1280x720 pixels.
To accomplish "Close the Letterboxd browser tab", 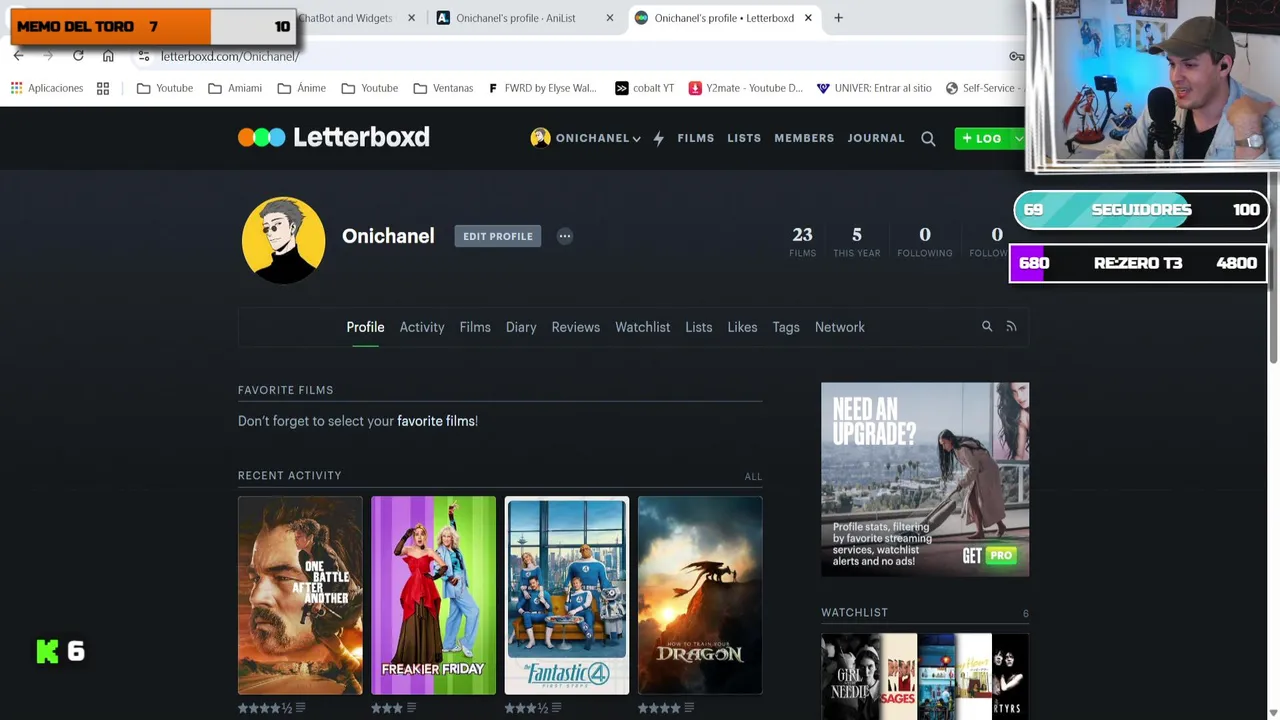I will [808, 18].
